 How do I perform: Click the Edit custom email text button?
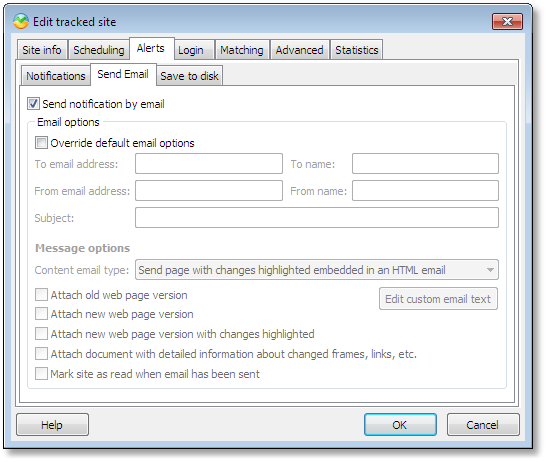(438, 299)
